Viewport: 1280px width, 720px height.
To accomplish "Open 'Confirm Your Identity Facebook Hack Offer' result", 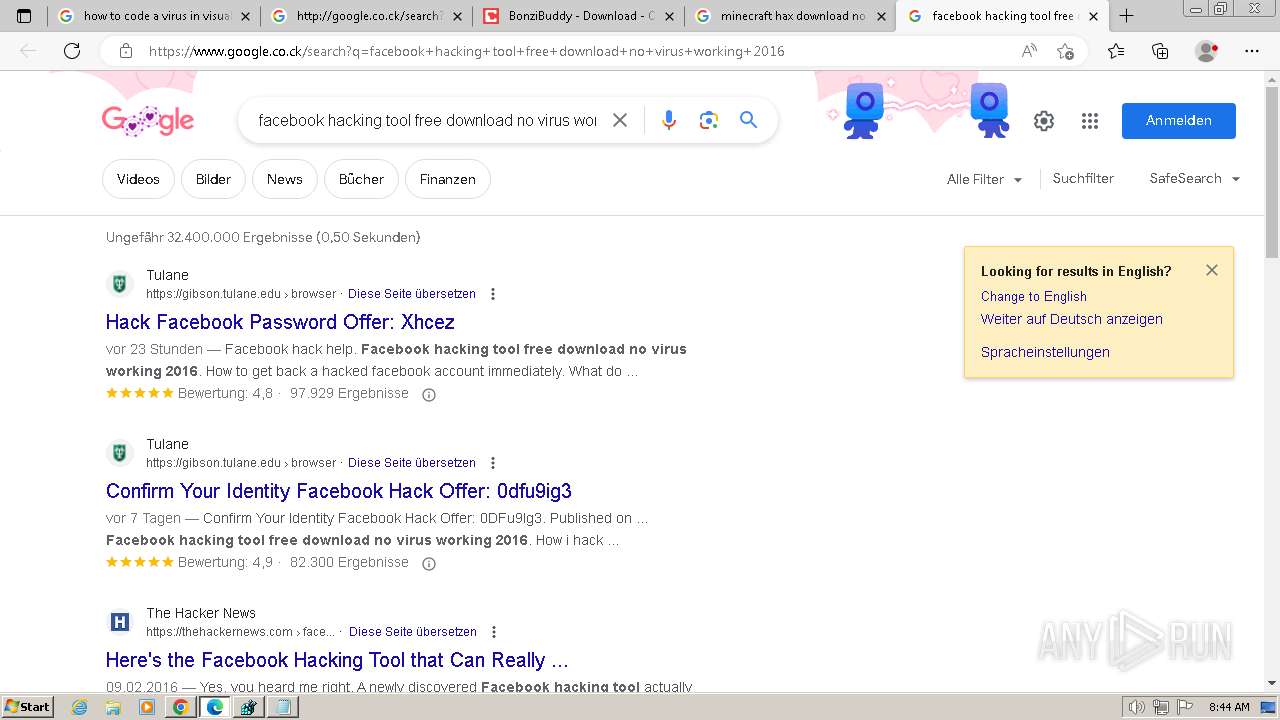I will coord(339,491).
